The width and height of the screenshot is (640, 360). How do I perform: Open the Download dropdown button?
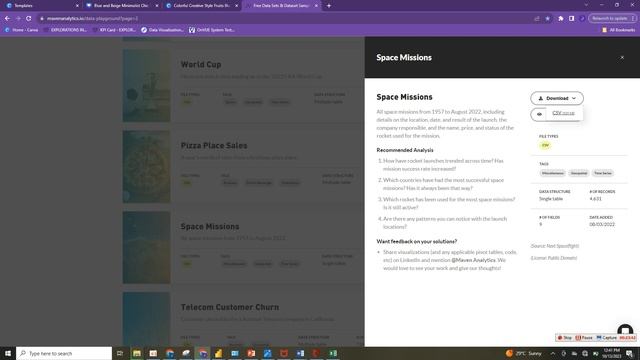pos(557,98)
